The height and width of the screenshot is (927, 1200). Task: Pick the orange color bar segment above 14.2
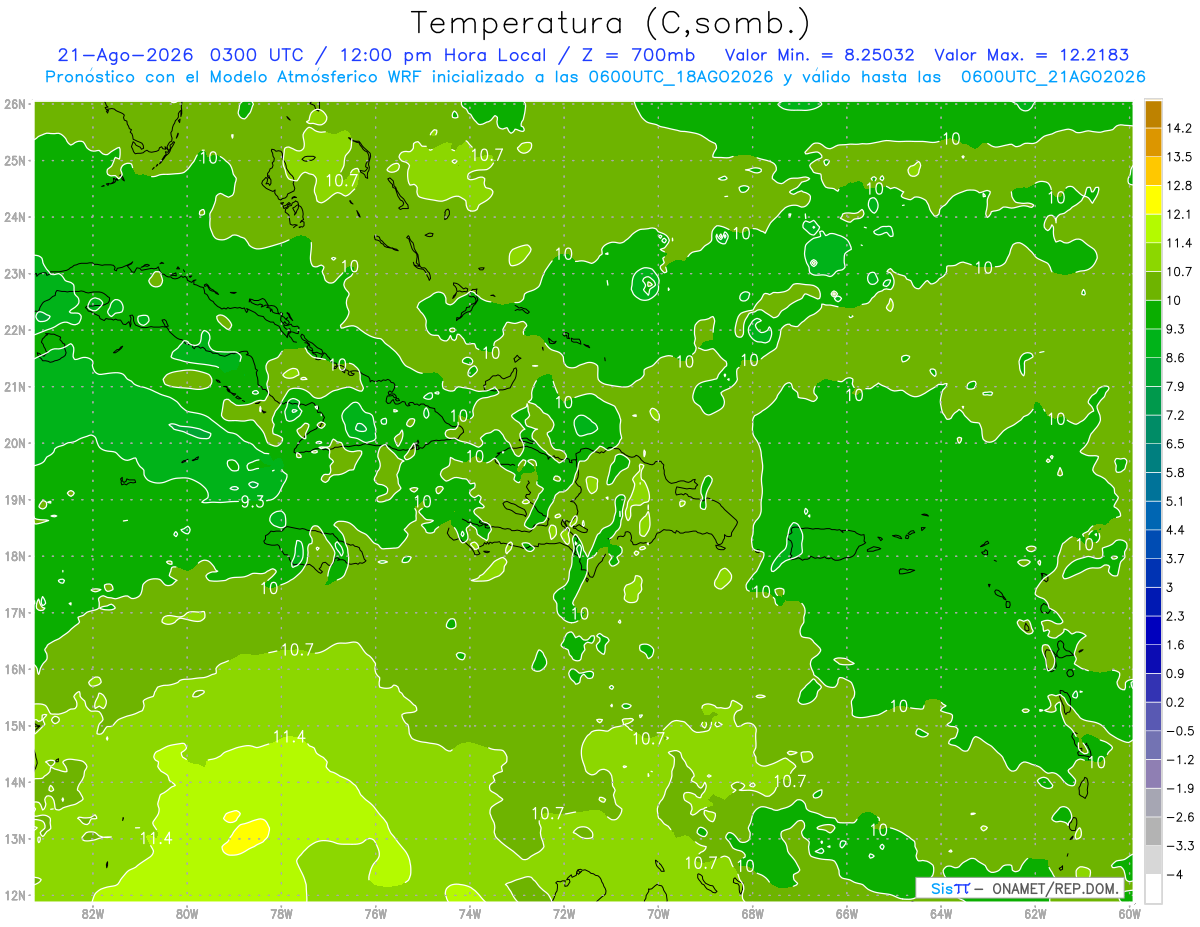coord(1153,115)
